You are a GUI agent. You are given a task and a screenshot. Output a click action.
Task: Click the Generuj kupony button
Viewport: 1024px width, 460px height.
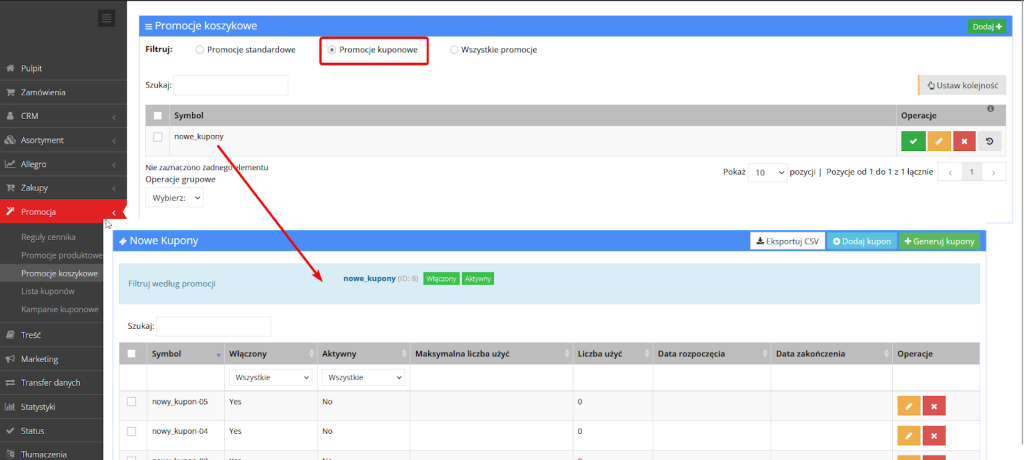pyautogui.click(x=939, y=241)
